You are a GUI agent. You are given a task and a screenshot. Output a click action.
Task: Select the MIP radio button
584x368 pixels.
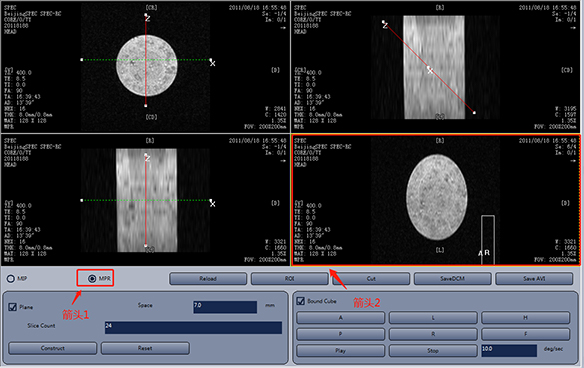[11, 279]
